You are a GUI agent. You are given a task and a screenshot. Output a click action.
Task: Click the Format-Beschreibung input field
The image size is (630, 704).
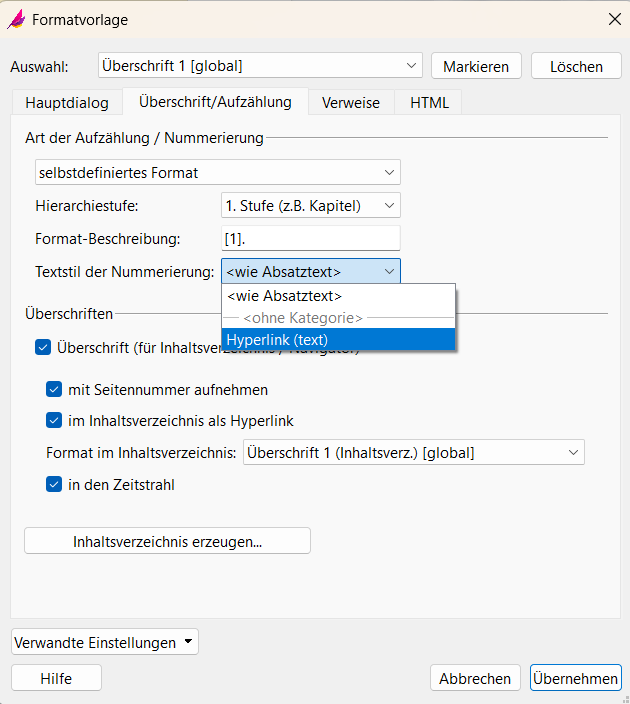(x=310, y=238)
